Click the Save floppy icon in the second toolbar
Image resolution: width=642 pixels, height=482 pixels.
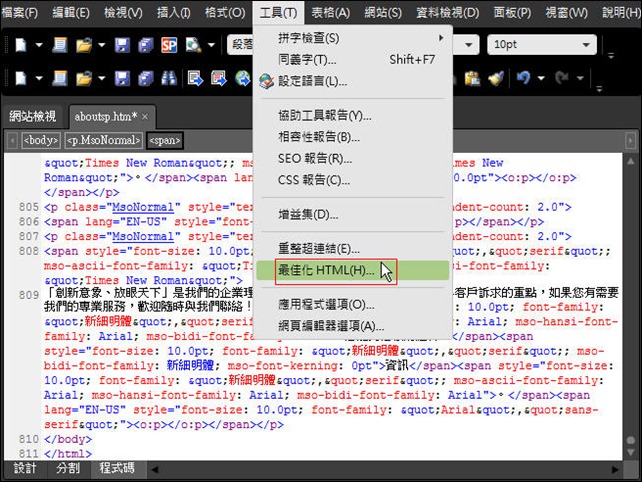122,78
